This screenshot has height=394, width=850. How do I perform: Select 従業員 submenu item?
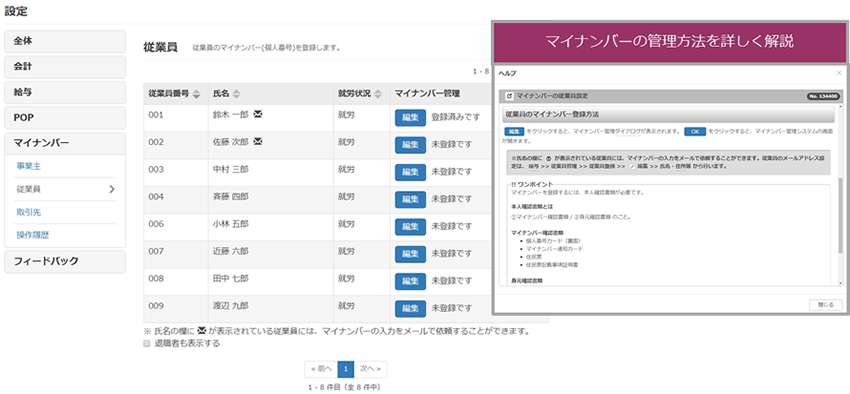coord(65,189)
